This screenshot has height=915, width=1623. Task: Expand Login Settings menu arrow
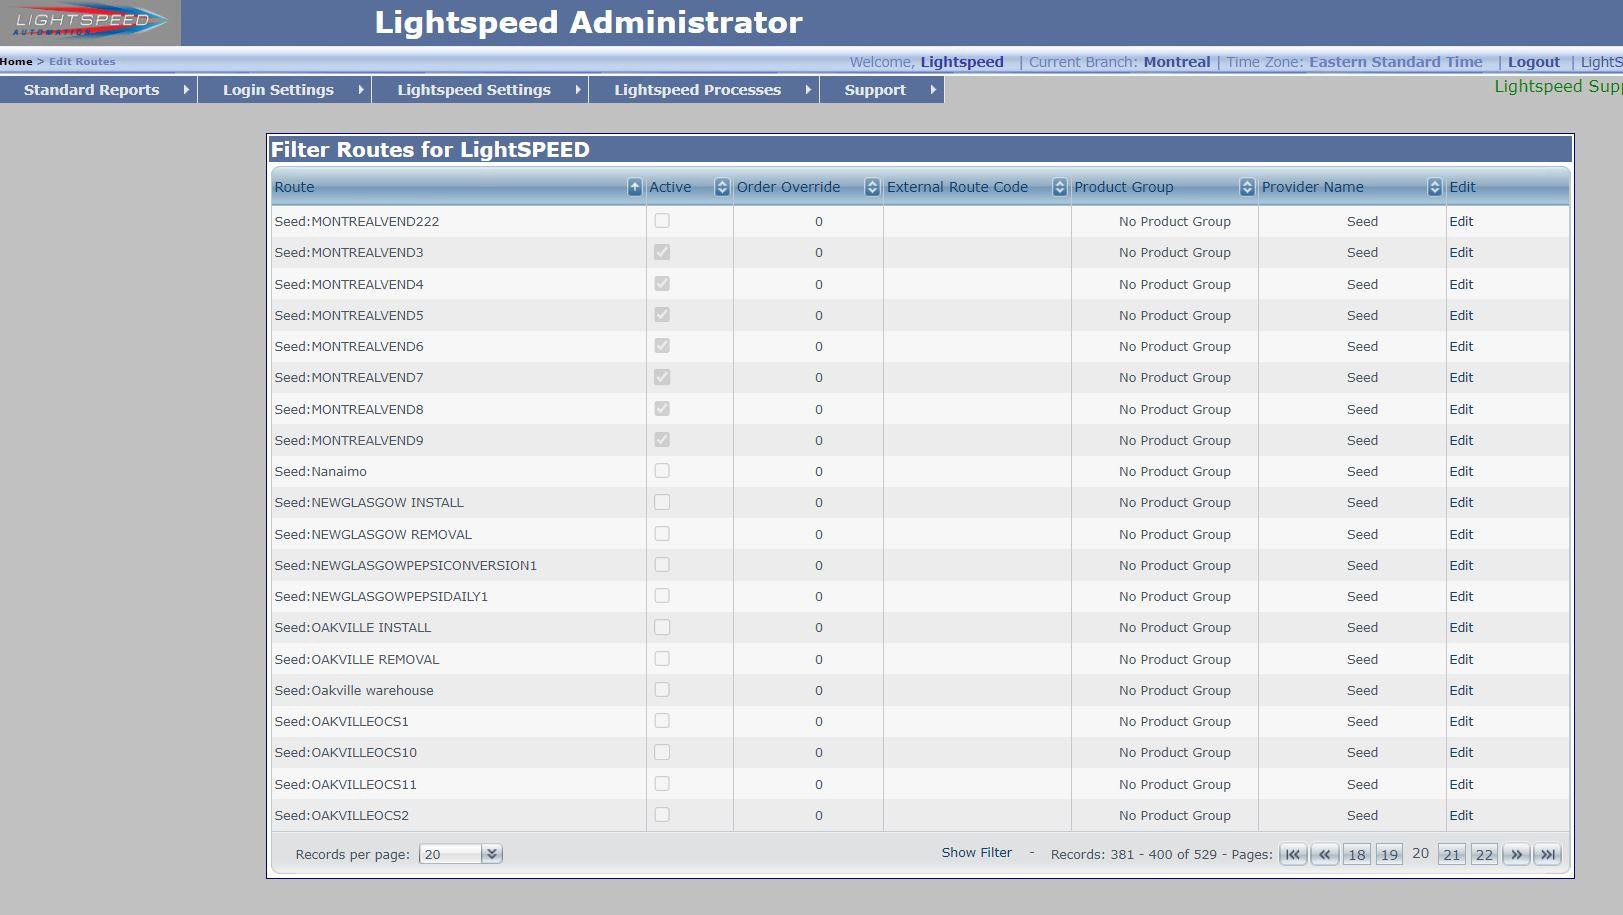[x=361, y=90]
